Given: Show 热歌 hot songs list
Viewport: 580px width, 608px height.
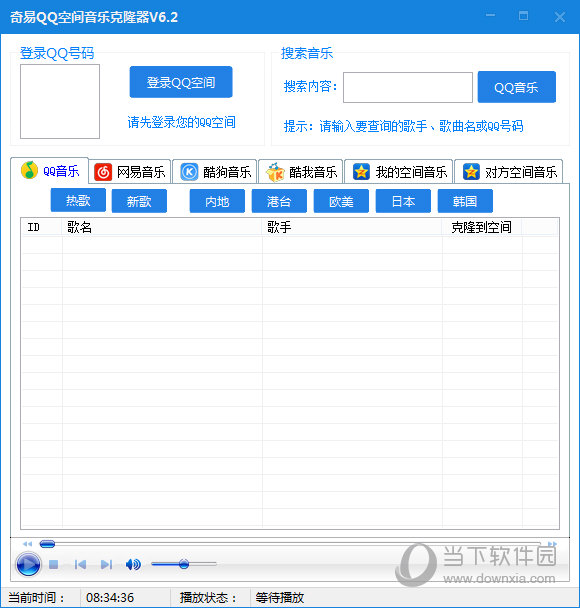Looking at the screenshot, I should coord(78,200).
